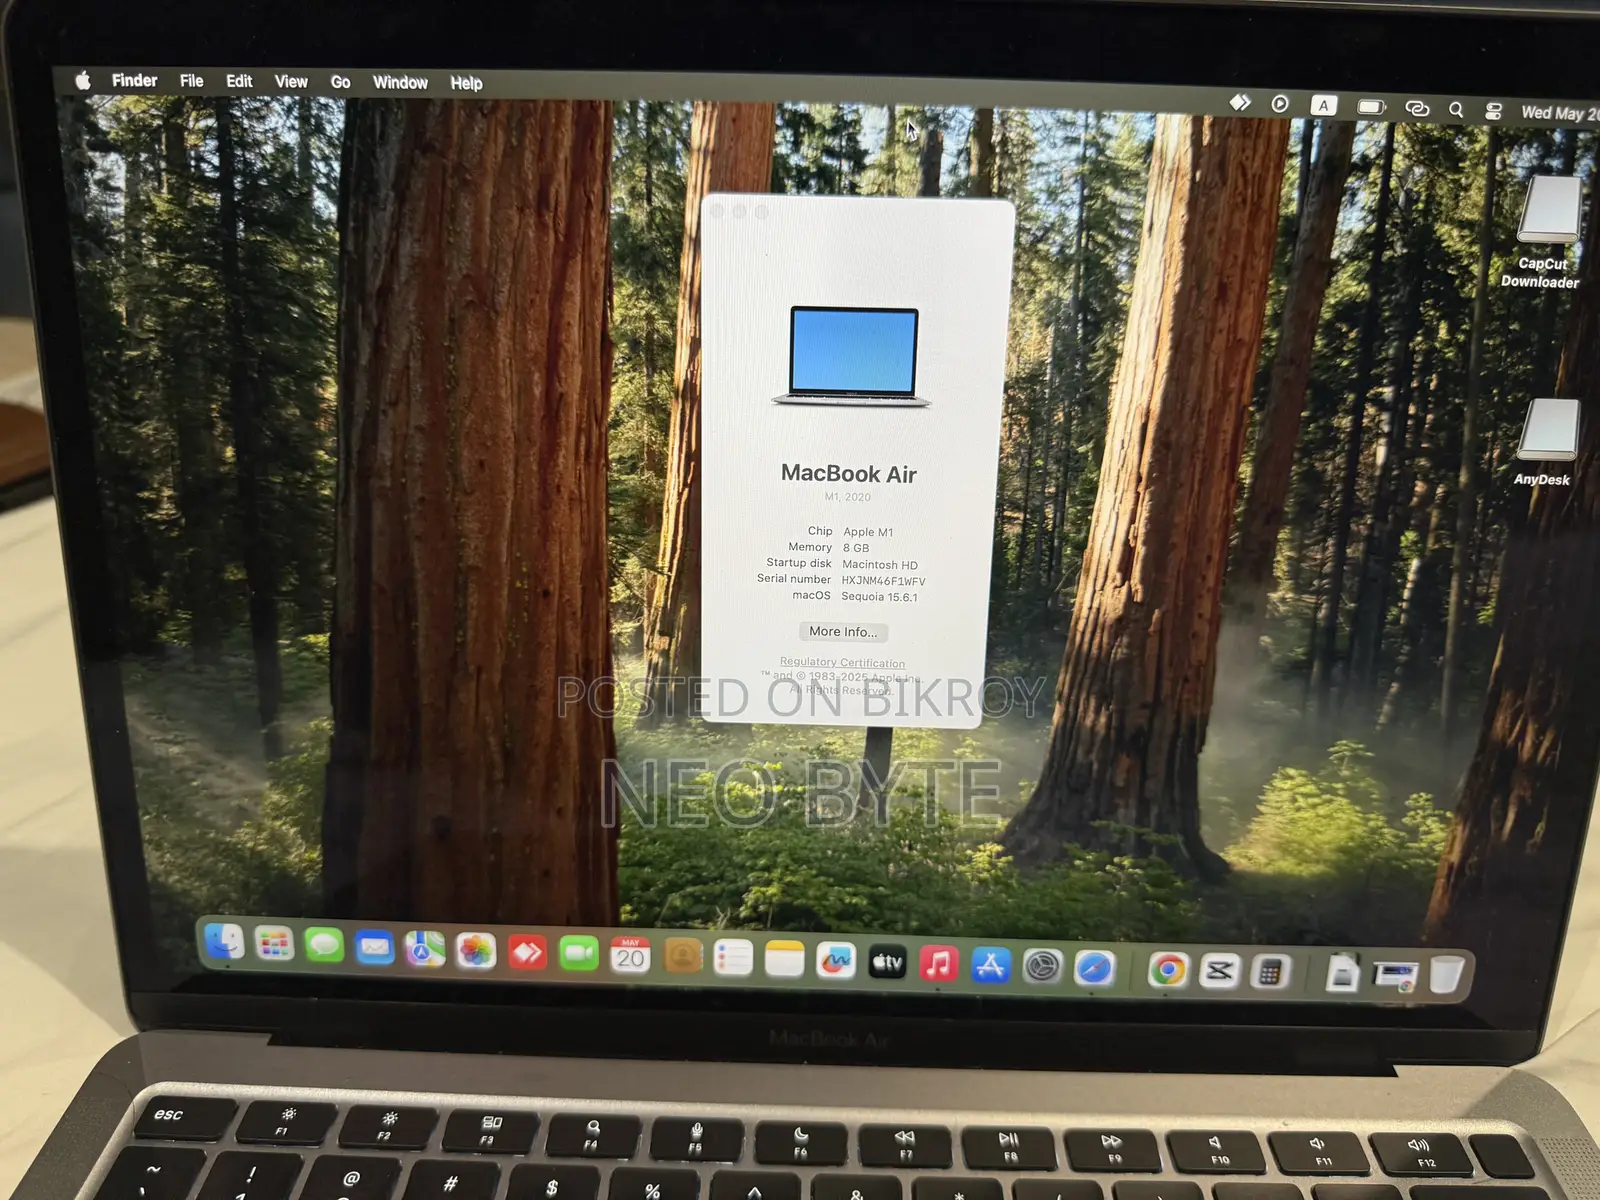Open the Regulatory Certification link
1600x1200 pixels.
click(x=842, y=662)
